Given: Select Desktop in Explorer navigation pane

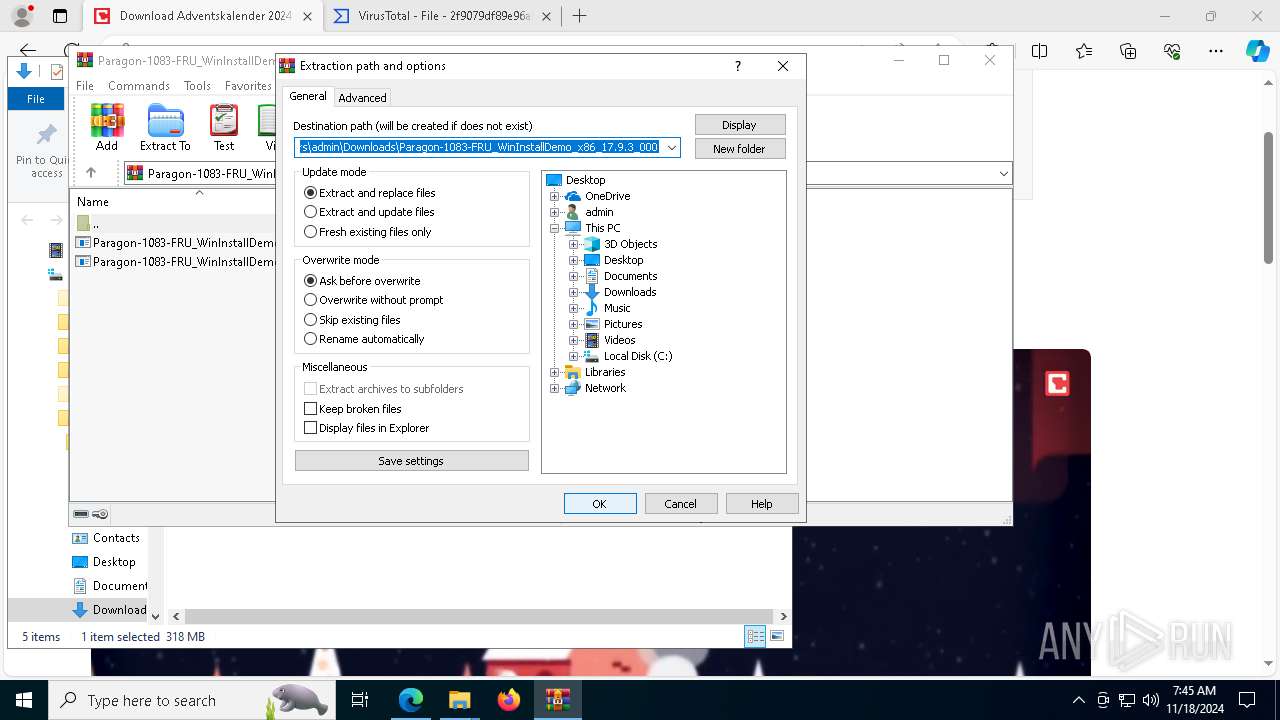Looking at the screenshot, I should tap(114, 562).
